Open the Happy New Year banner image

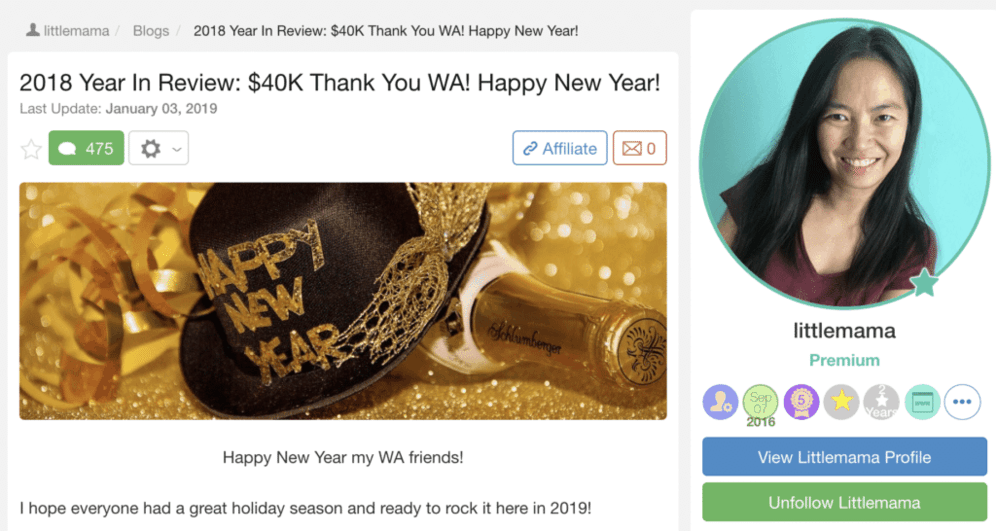(x=343, y=300)
